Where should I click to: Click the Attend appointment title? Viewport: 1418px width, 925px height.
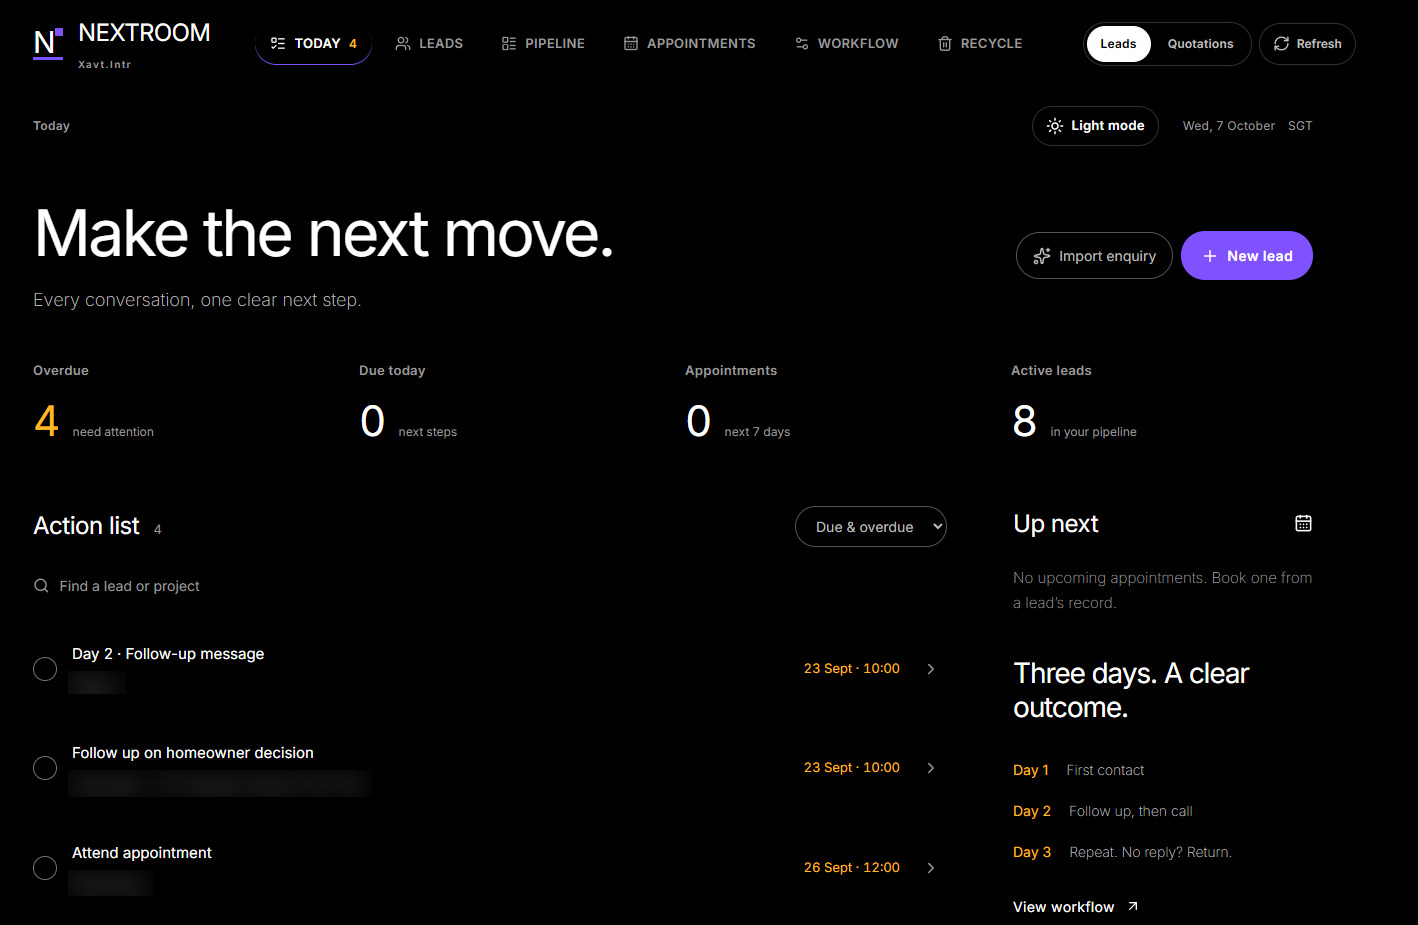(142, 853)
